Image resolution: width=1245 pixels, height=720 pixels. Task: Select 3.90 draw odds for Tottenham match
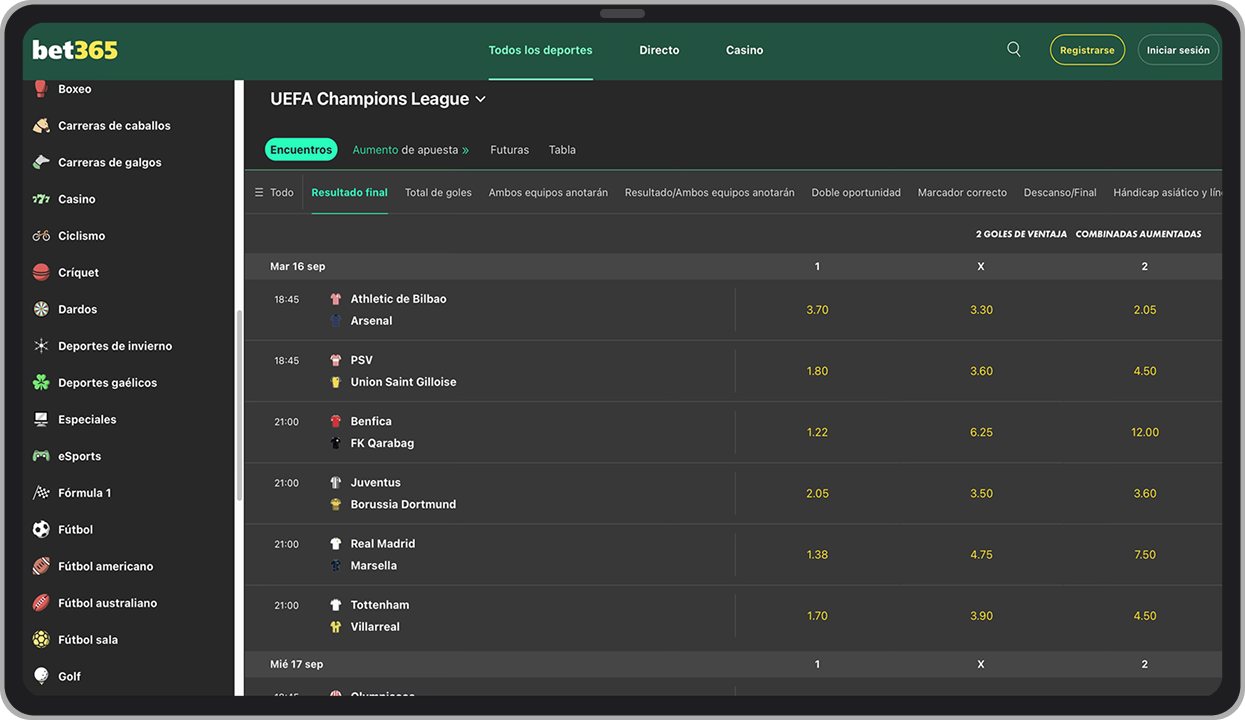pyautogui.click(x=981, y=616)
